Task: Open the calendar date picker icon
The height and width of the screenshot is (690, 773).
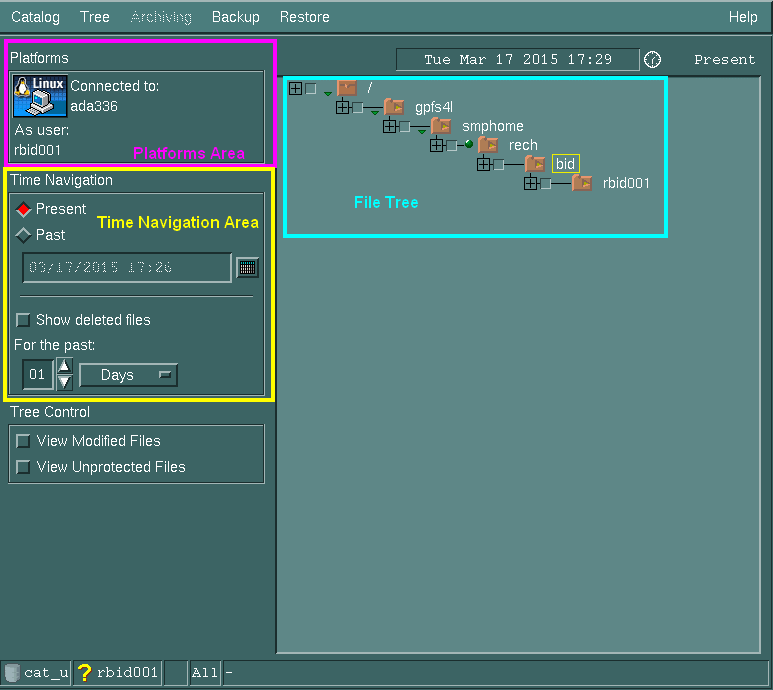Action: coord(247,267)
